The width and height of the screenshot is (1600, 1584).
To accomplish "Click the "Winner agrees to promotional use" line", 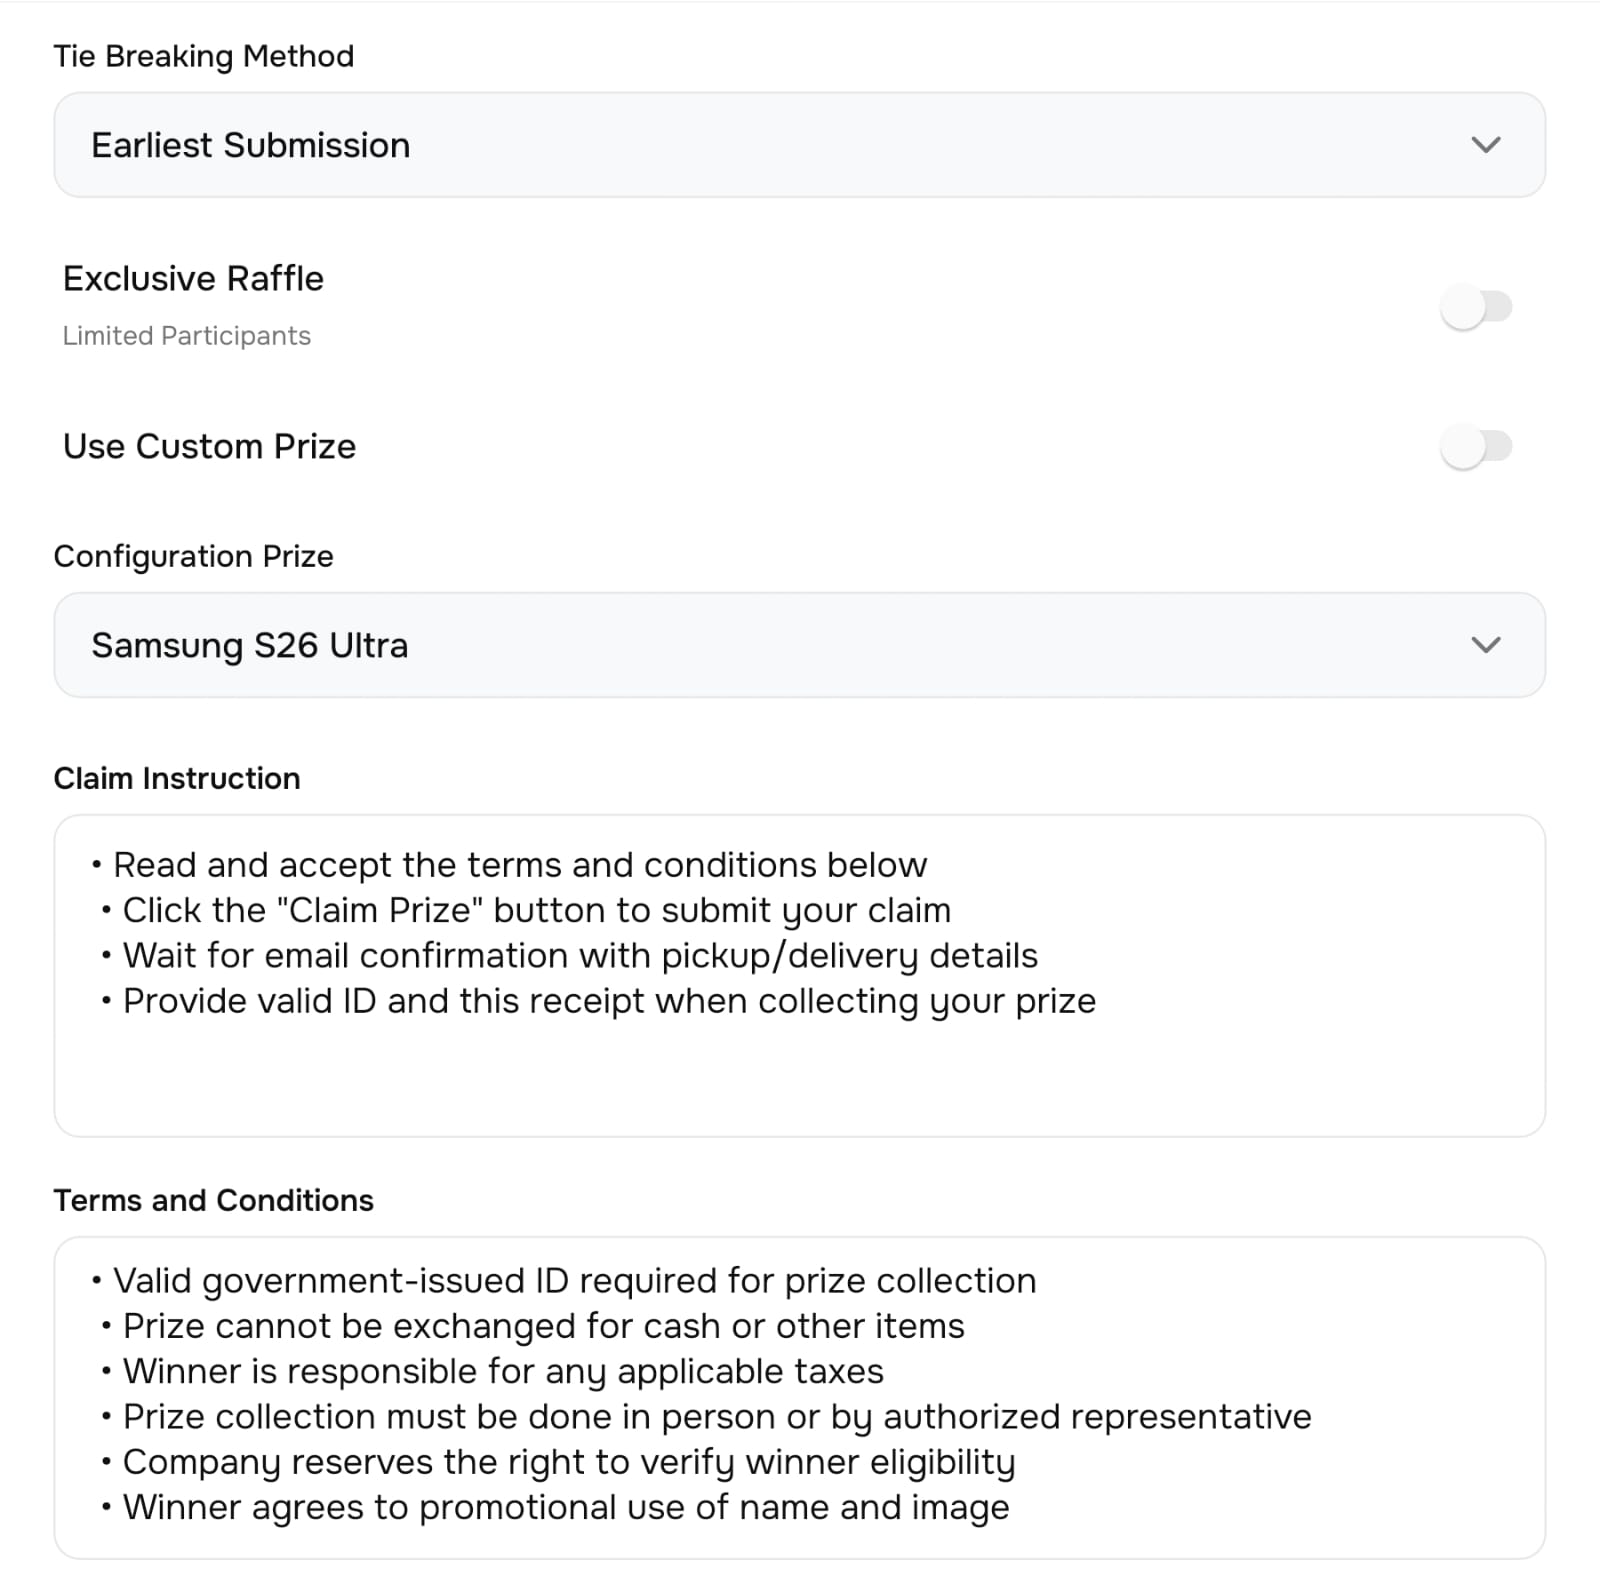I will [x=566, y=1507].
